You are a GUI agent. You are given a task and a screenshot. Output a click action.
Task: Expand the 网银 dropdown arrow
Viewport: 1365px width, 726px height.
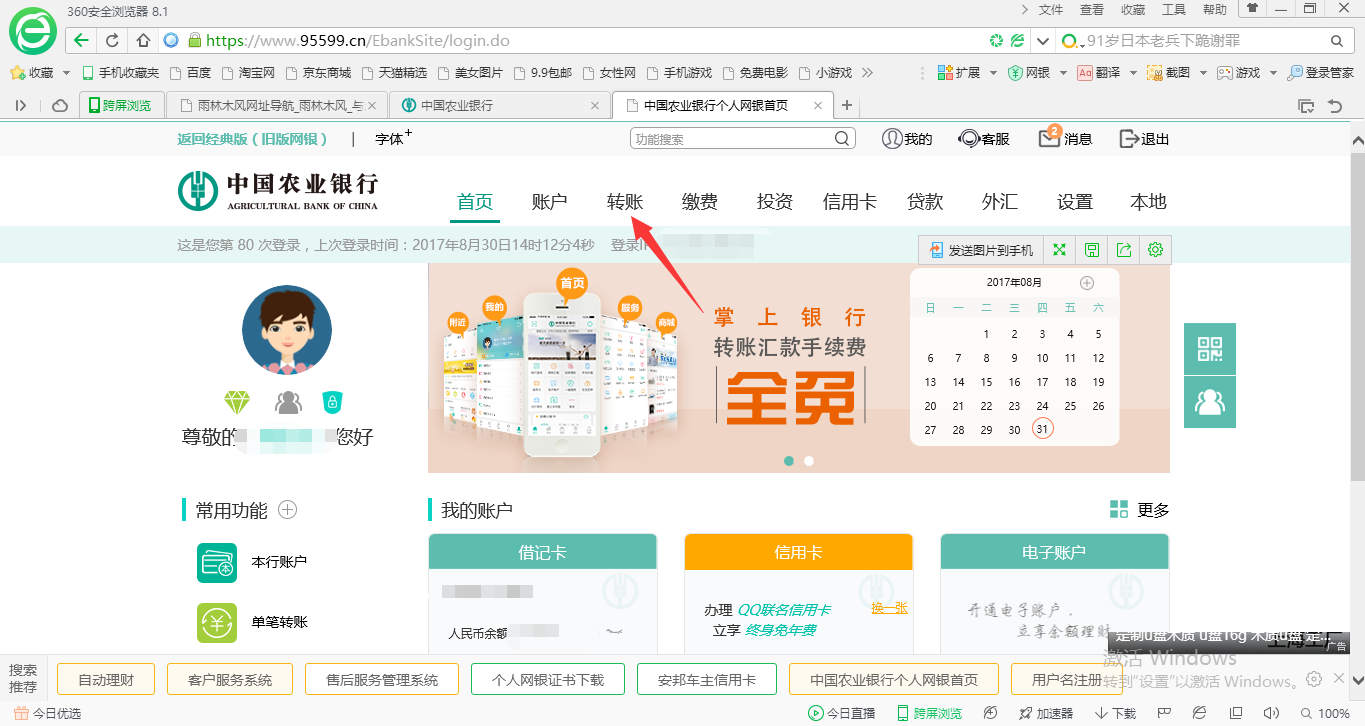(x=1063, y=73)
